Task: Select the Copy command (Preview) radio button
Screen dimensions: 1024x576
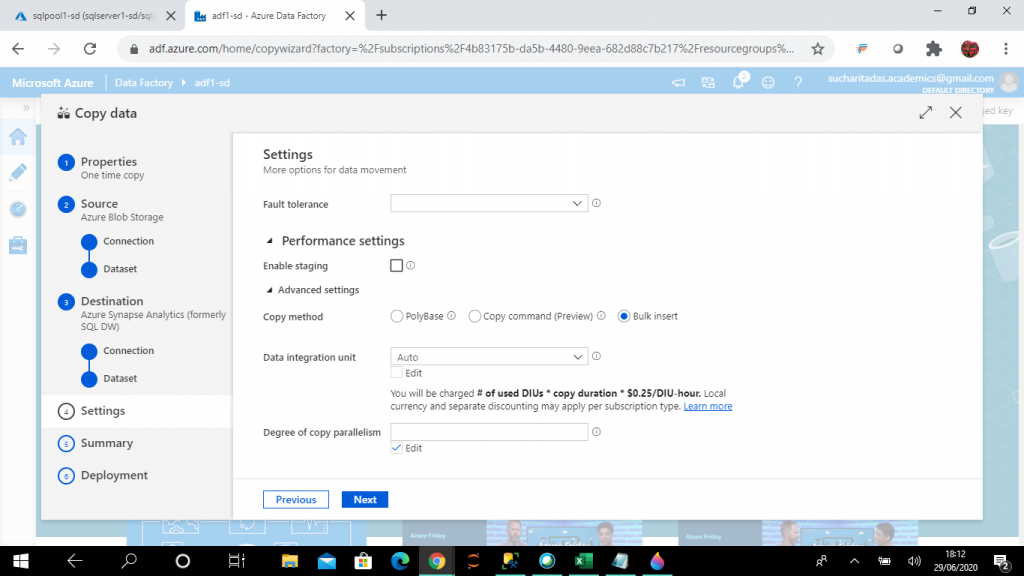Action: (475, 316)
